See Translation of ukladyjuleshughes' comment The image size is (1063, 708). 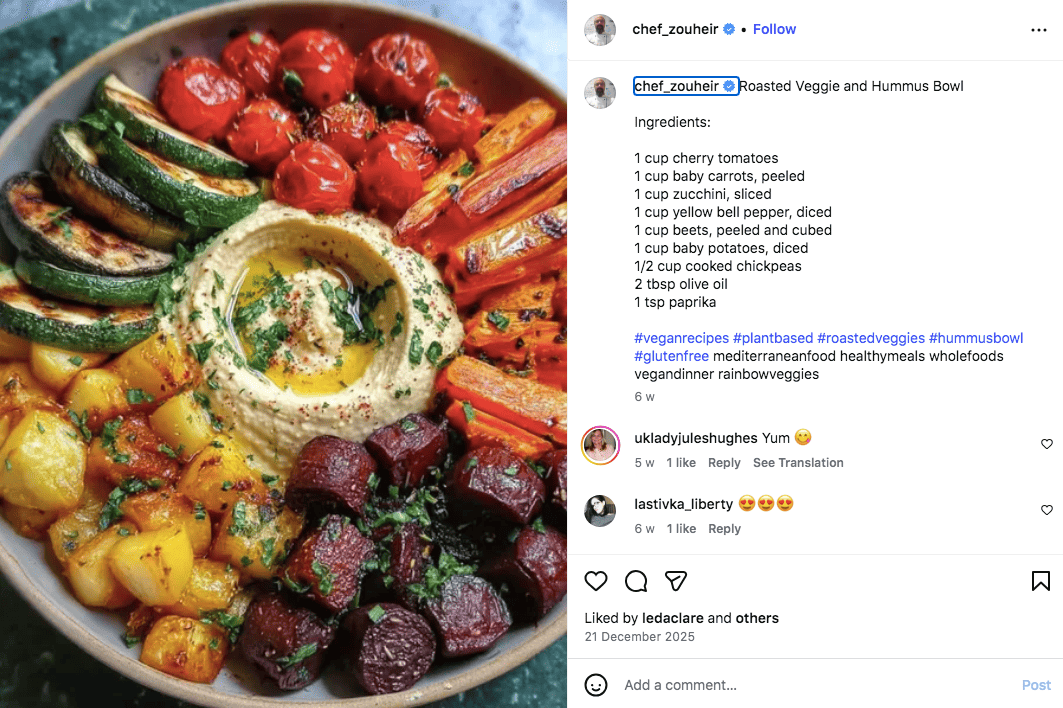[x=798, y=462]
